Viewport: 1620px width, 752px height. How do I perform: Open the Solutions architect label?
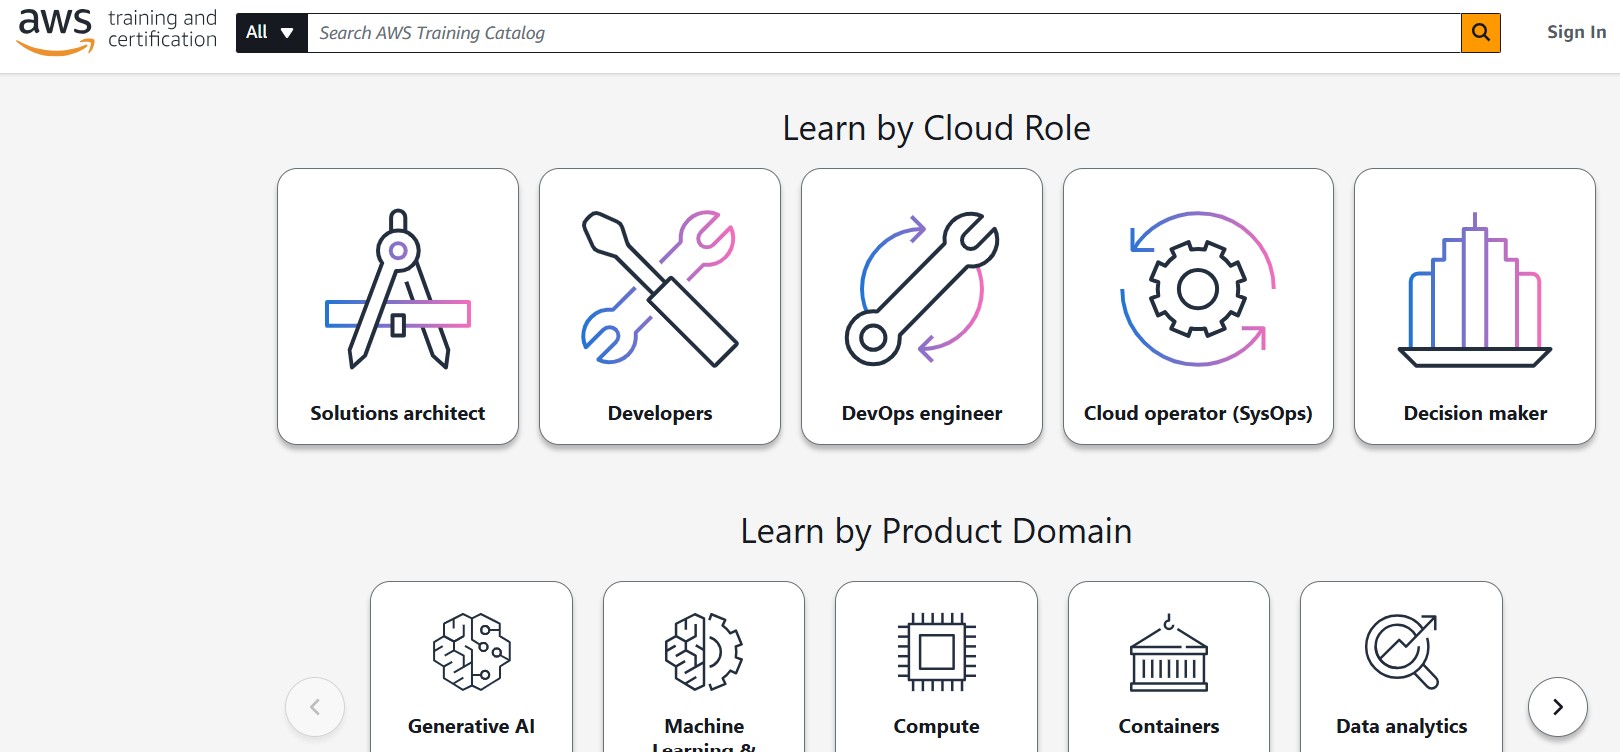[398, 413]
